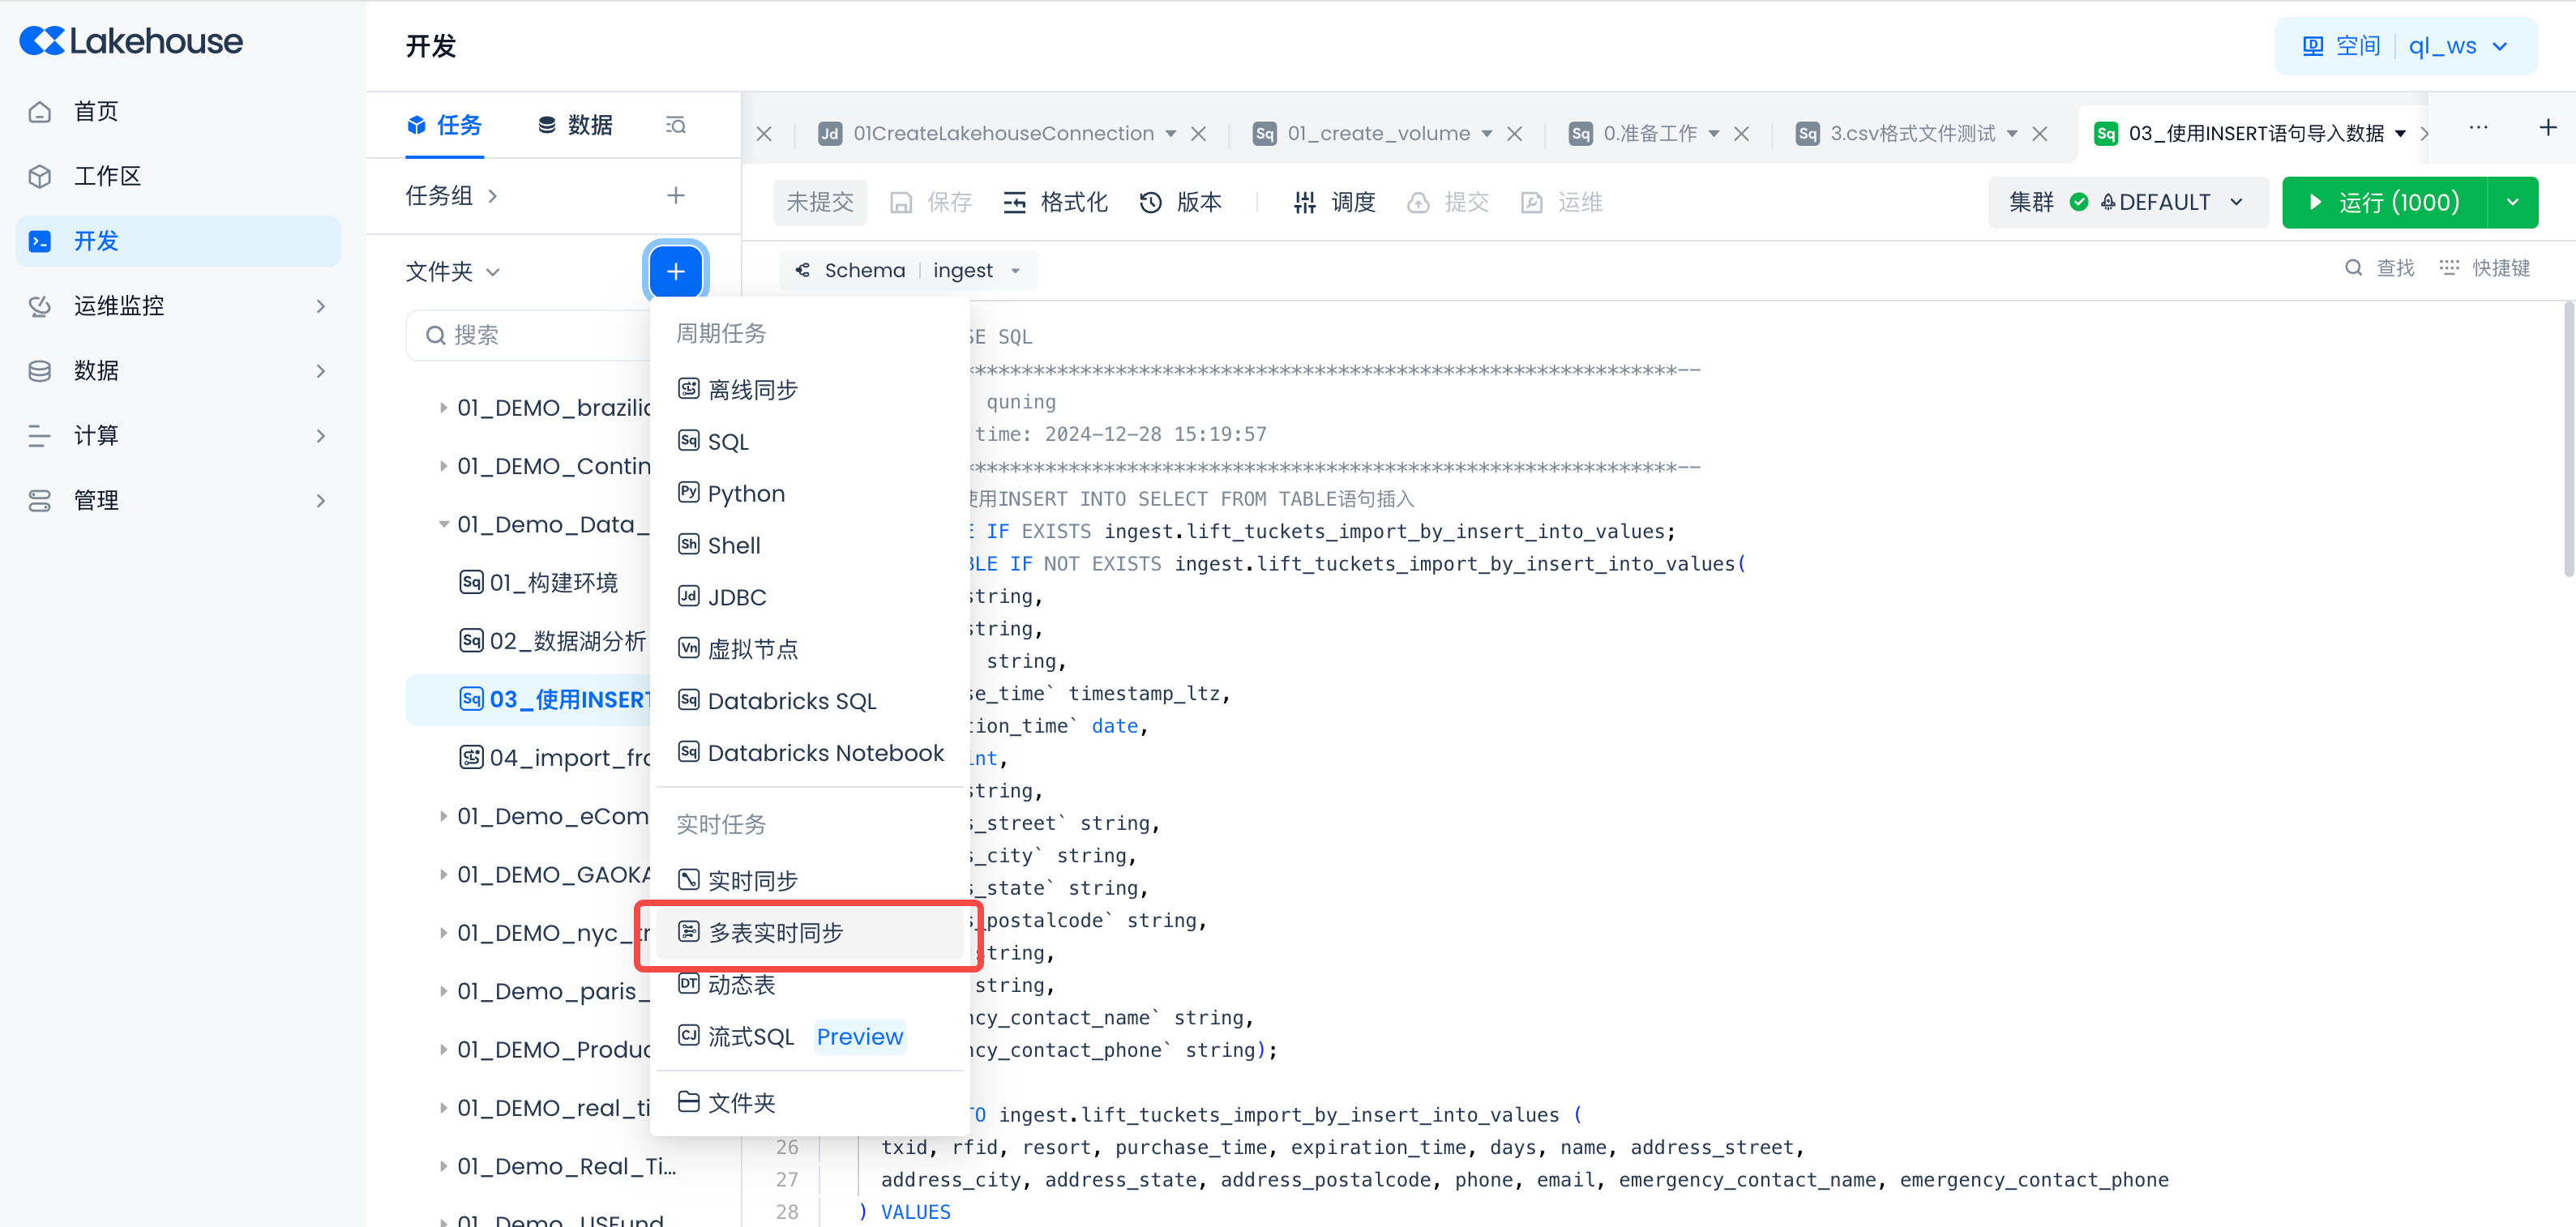Click the list search icon beside 数据 tab
Screen dimensions: 2576x1227
tap(676, 125)
